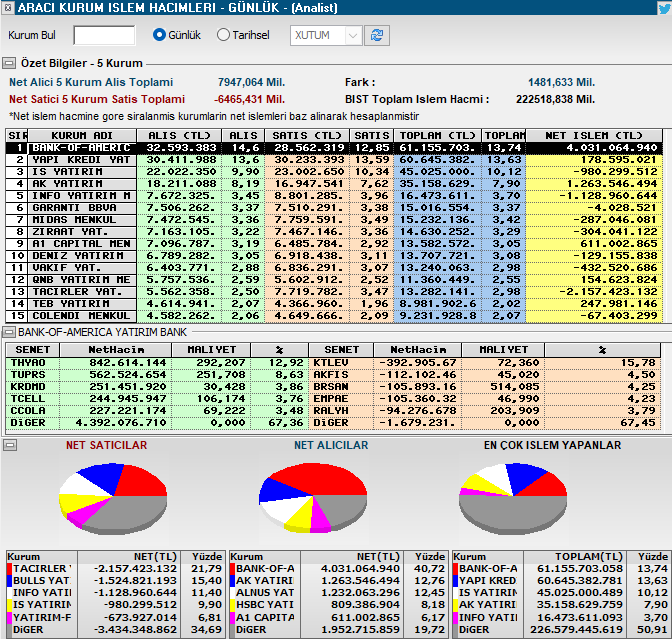Collapse the BANK-OF-AMERICA YATIRIM BANK section
This screenshot has width=672, height=639.
[x=9, y=332]
